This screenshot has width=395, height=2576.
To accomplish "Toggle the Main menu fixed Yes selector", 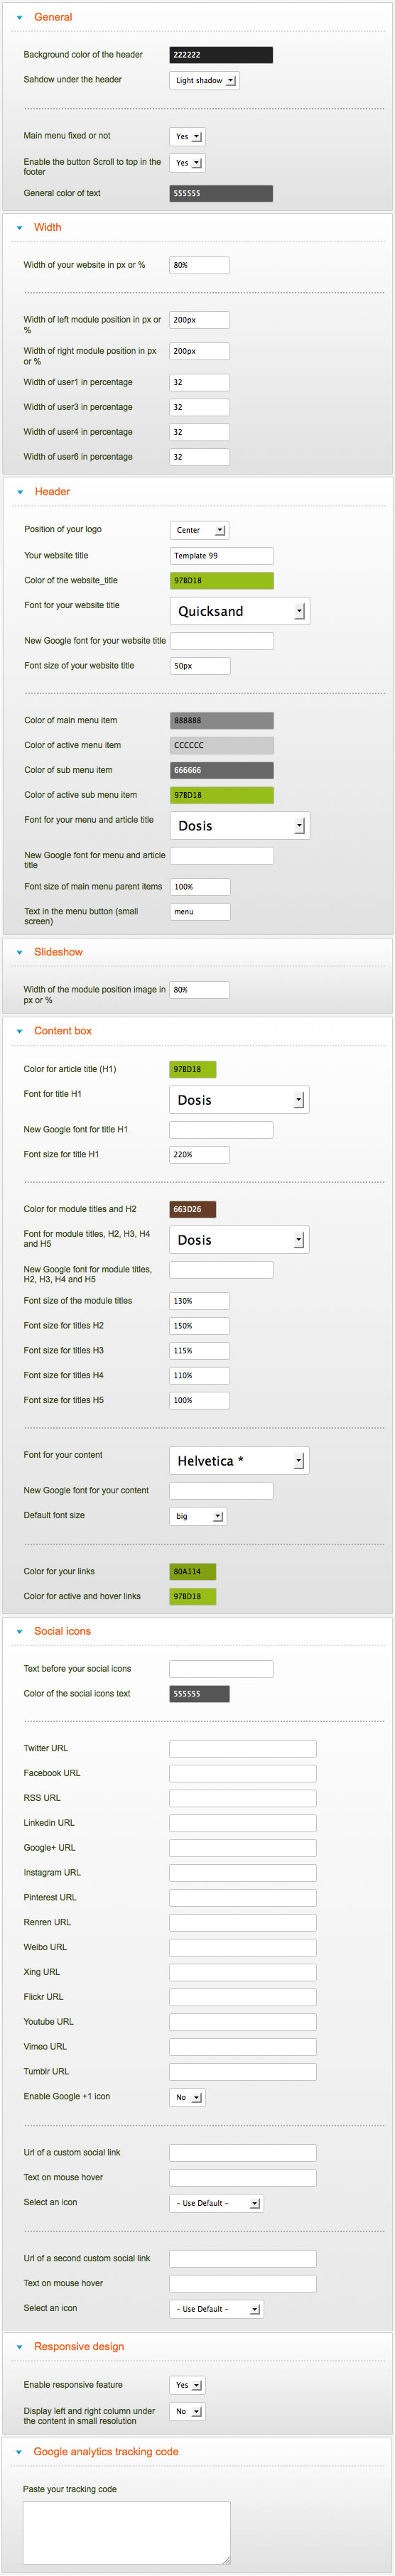I will click(187, 137).
